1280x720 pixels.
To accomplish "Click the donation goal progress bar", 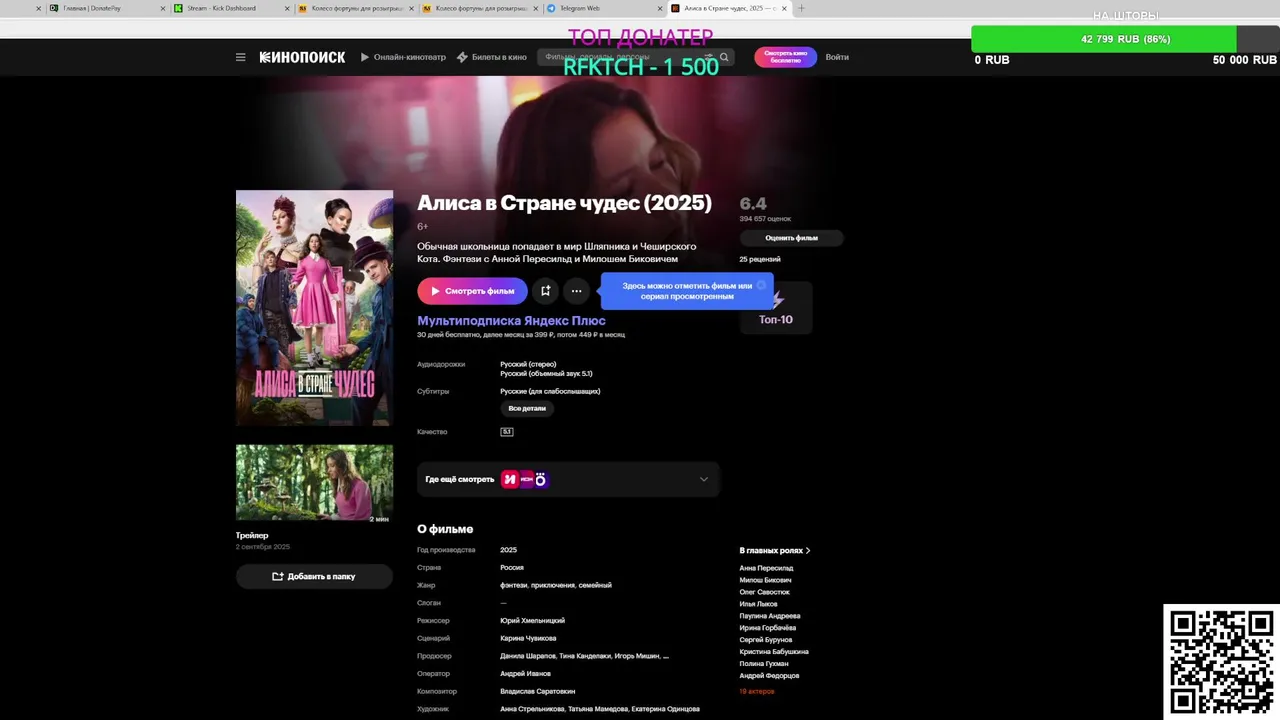I will click(1125, 39).
